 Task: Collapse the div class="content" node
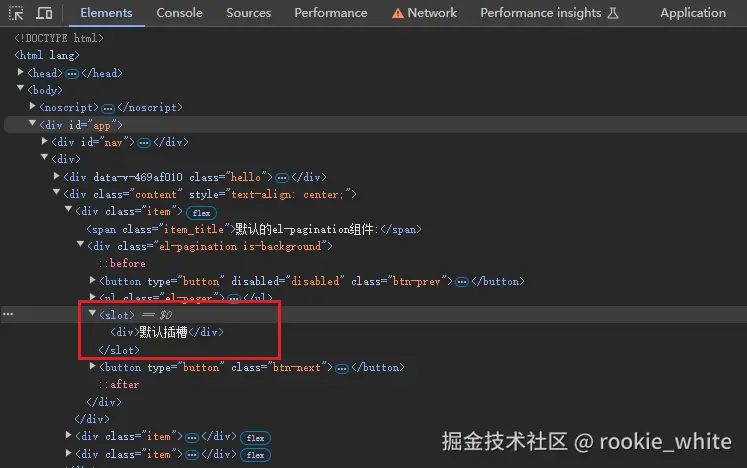[56, 193]
